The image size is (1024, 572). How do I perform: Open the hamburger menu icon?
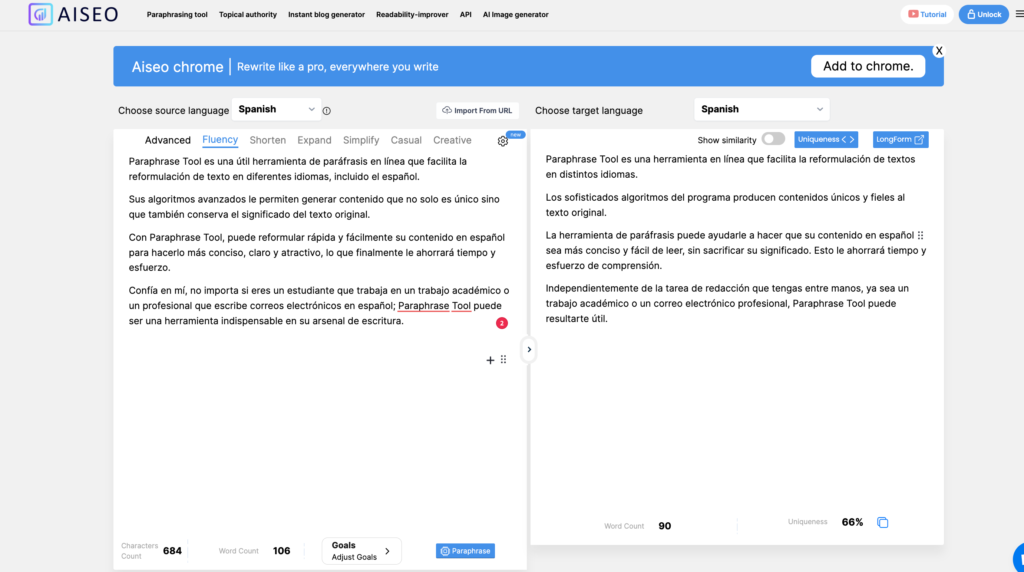point(1019,14)
